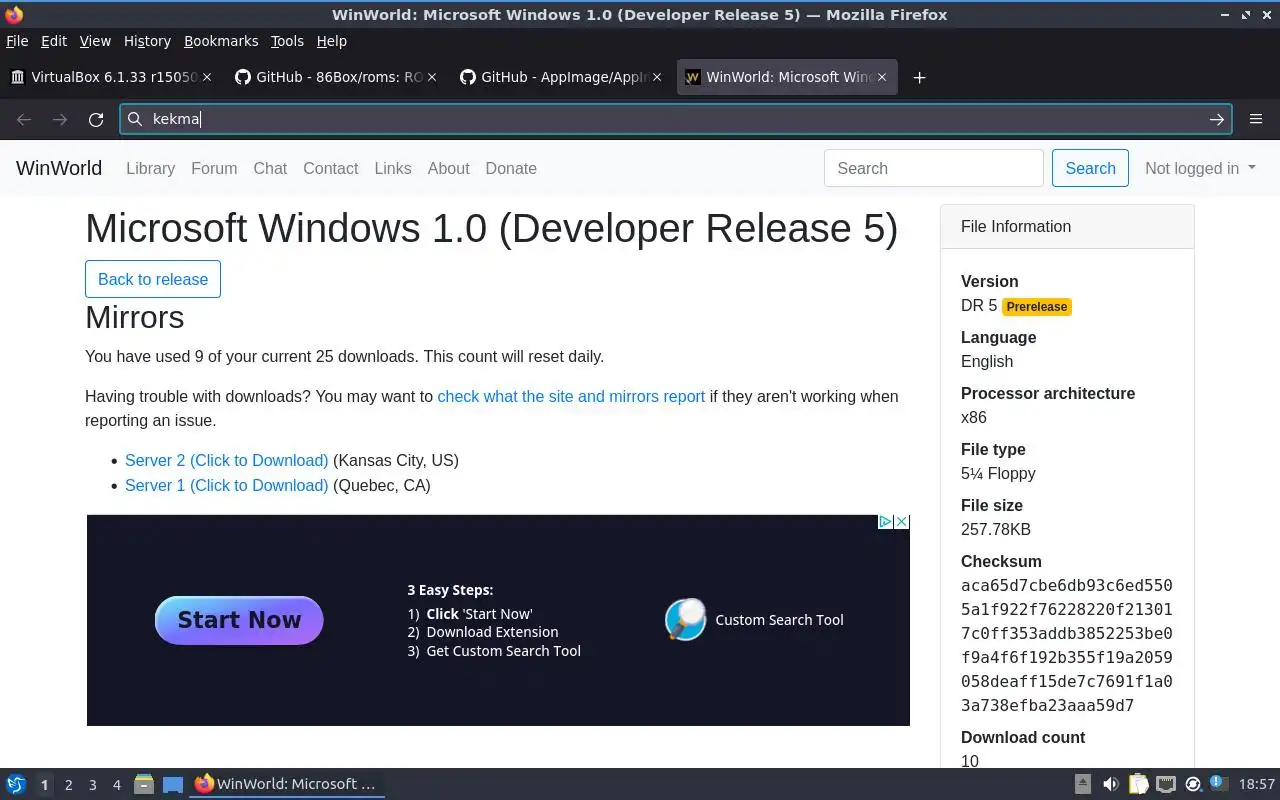Switch to GitHub 86Box/roms tab
1280x800 pixels.
coord(336,77)
